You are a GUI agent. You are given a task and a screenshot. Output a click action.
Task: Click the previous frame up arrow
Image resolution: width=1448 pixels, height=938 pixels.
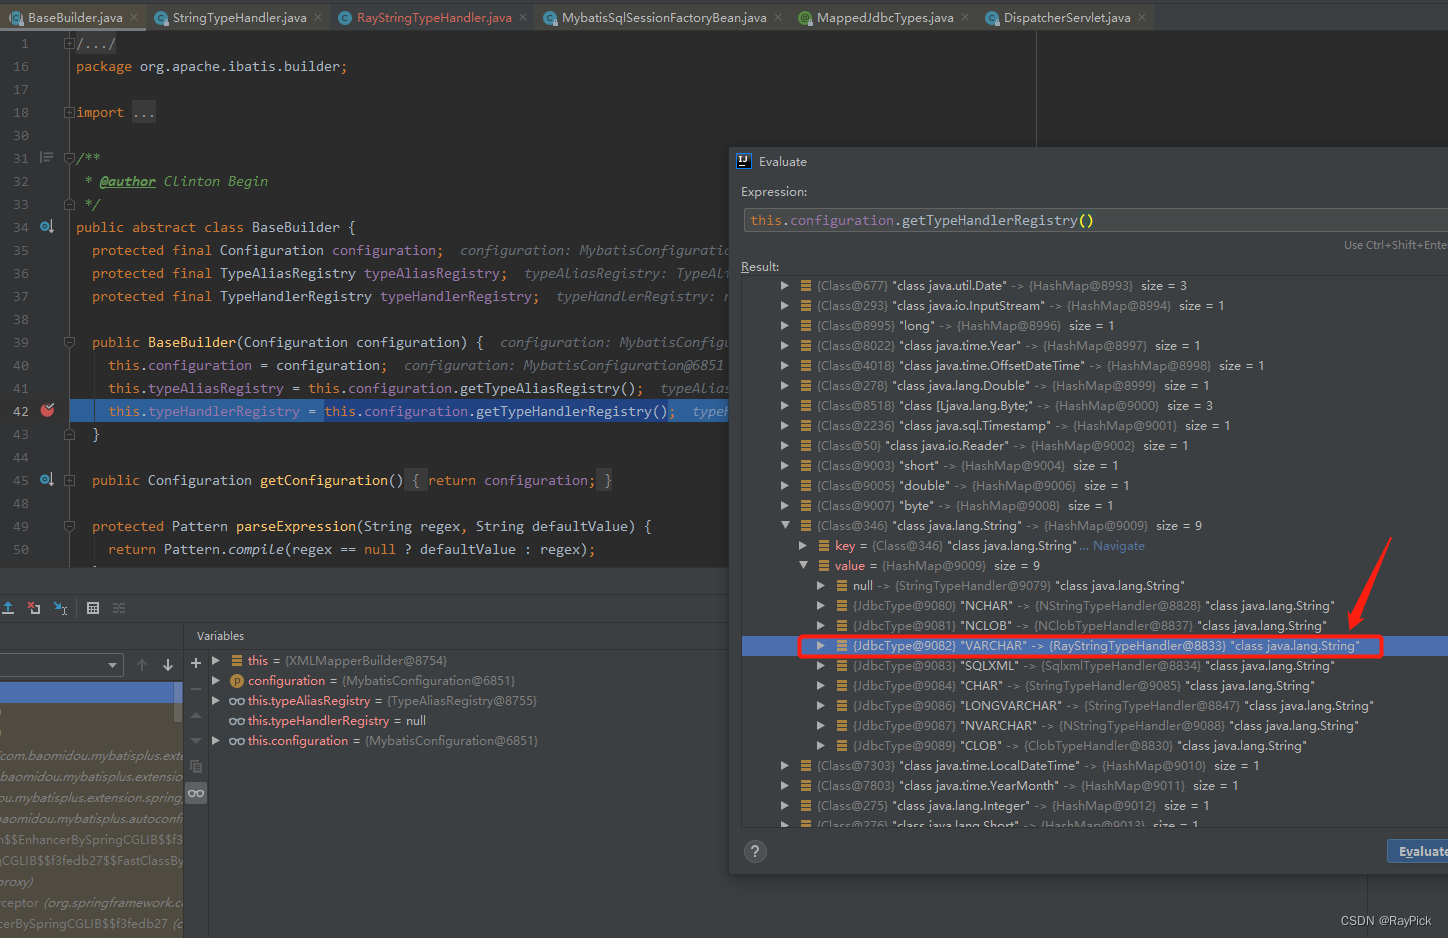click(142, 665)
